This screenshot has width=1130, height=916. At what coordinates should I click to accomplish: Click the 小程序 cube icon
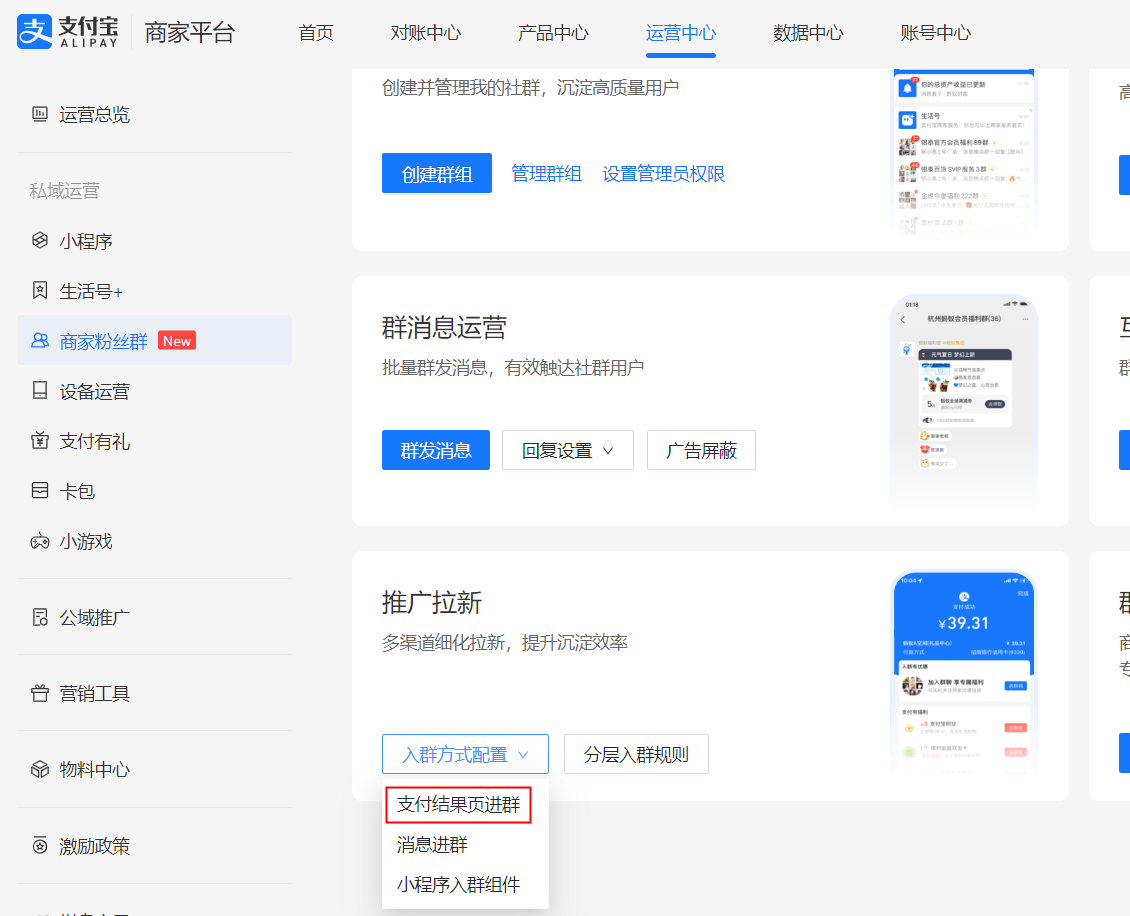pos(40,241)
